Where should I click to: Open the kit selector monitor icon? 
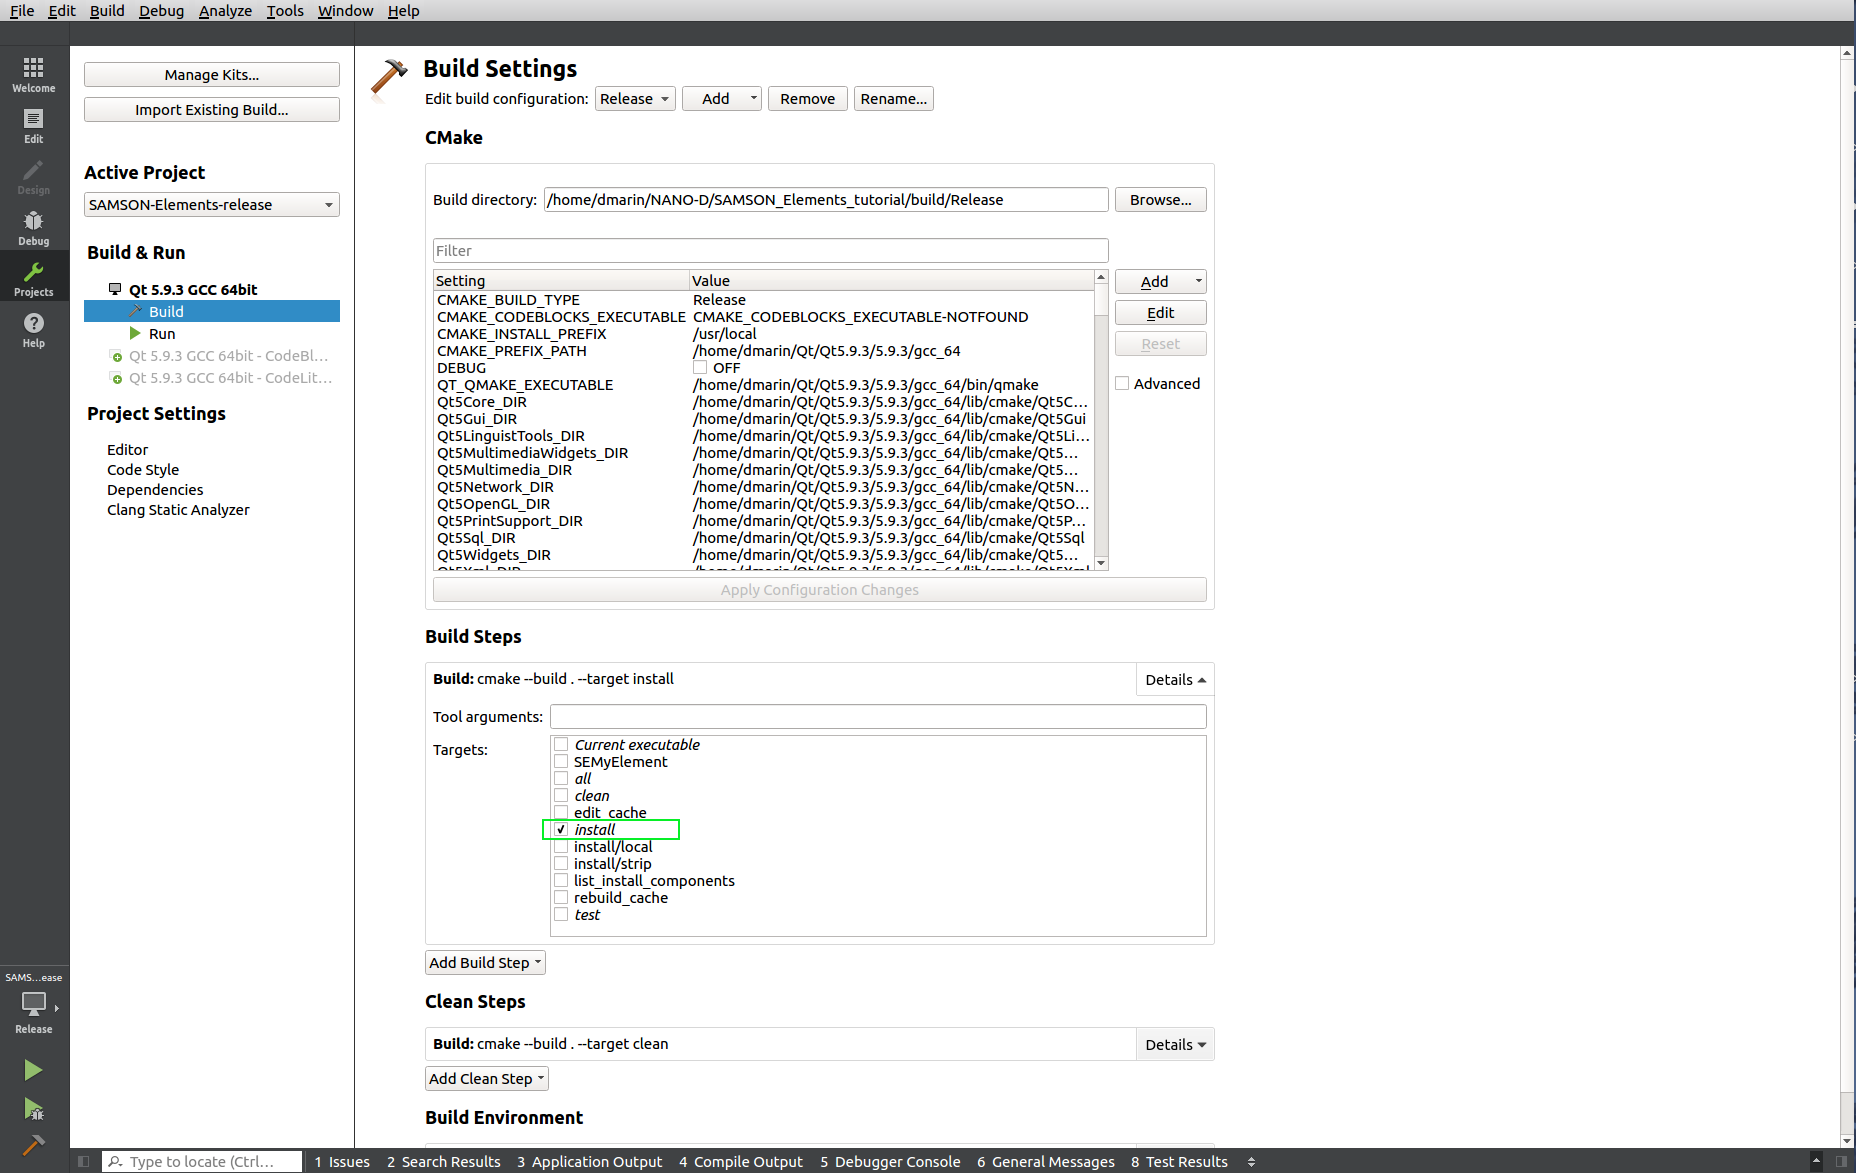[x=34, y=1003]
